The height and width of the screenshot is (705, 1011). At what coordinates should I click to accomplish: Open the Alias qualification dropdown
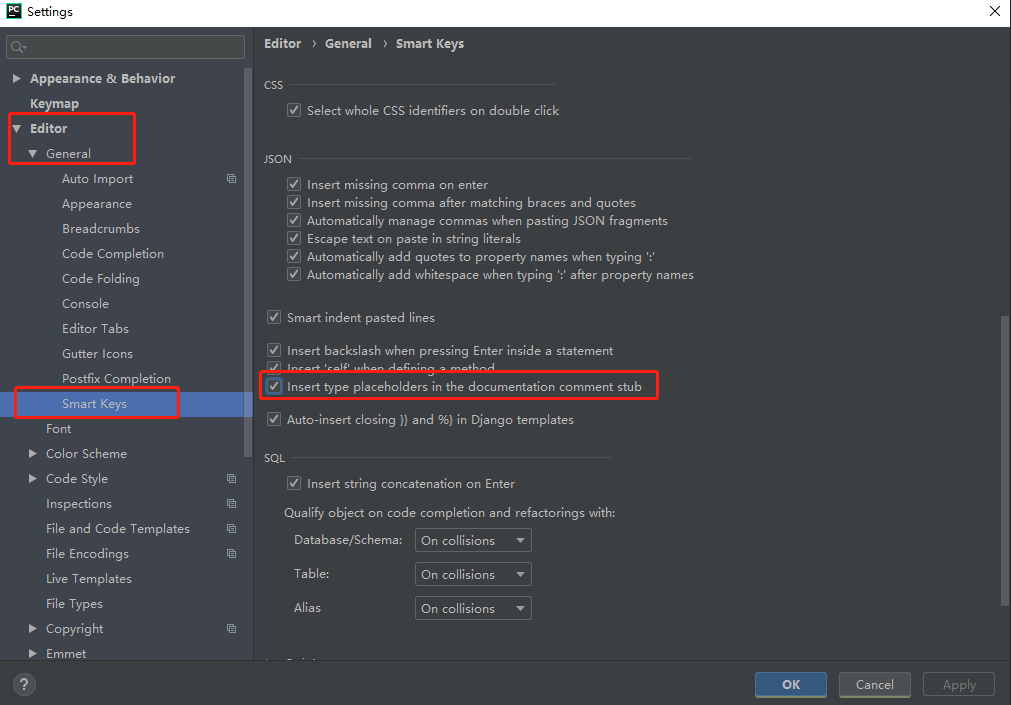(473, 609)
